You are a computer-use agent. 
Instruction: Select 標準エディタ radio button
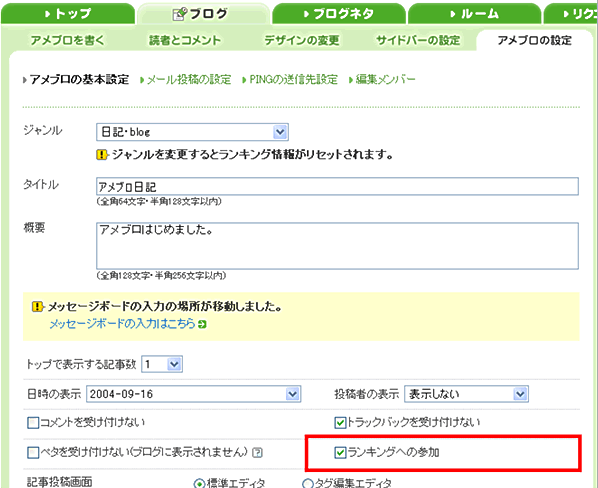click(199, 483)
